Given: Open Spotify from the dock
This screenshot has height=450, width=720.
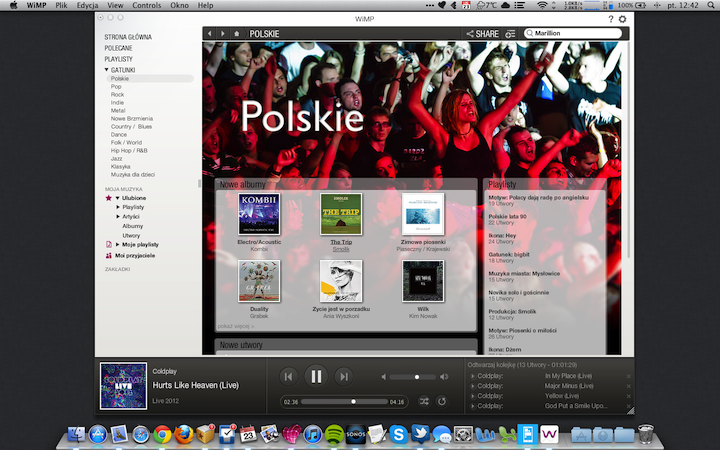Looking at the screenshot, I should [x=334, y=434].
